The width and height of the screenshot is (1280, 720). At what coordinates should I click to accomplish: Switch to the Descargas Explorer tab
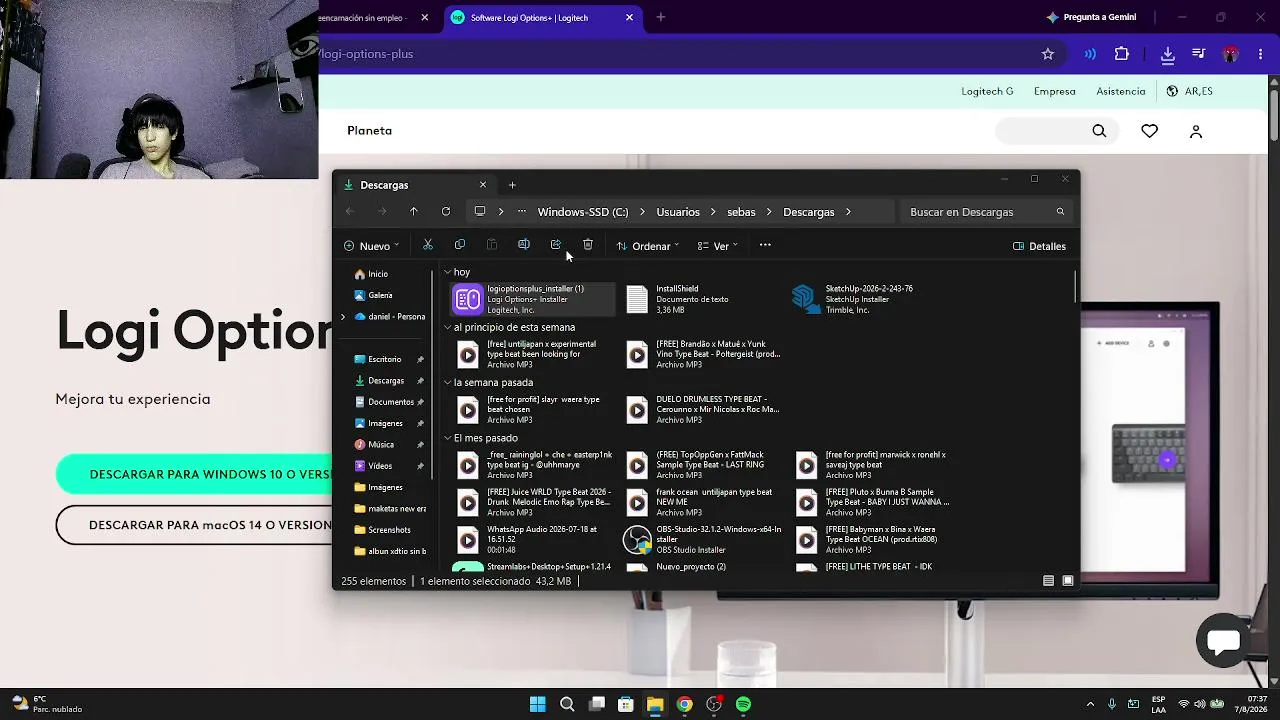pos(414,185)
